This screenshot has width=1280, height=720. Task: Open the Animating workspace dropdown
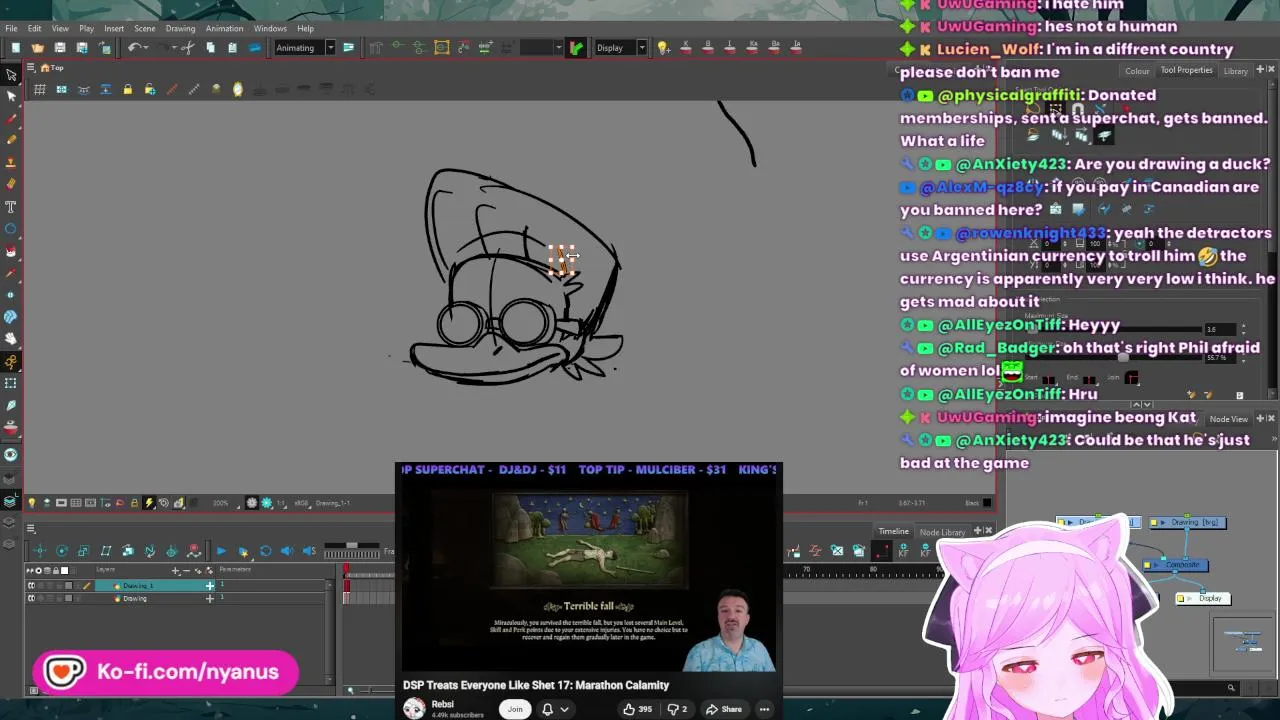[303, 48]
